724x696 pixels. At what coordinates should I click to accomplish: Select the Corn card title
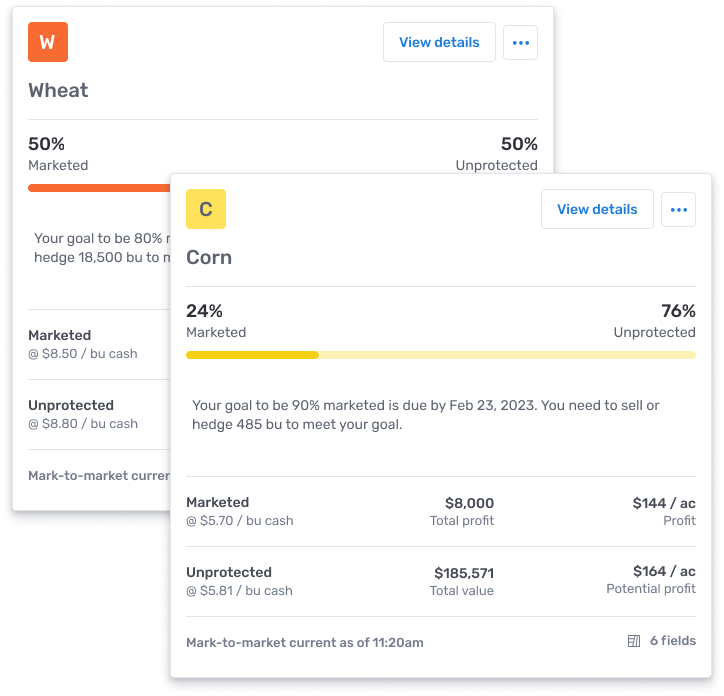pos(209,257)
